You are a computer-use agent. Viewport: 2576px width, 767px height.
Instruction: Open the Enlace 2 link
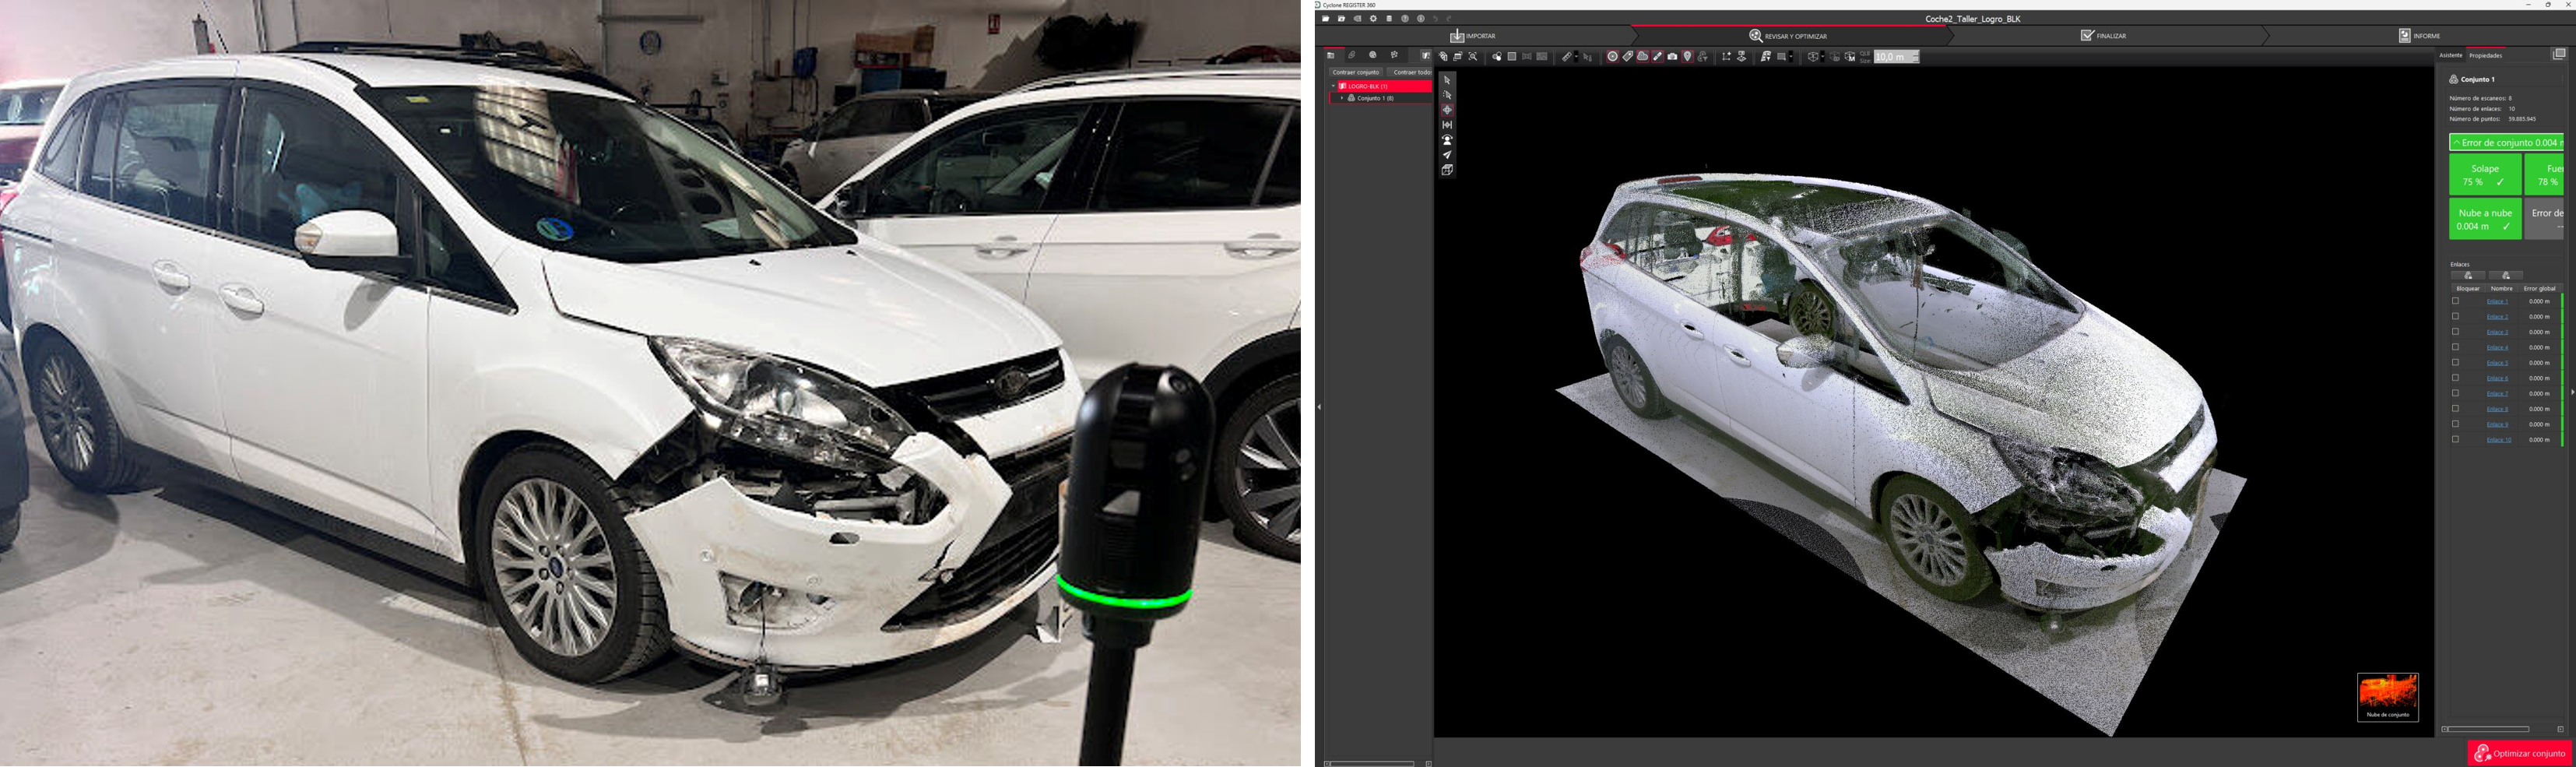pos(2498,317)
